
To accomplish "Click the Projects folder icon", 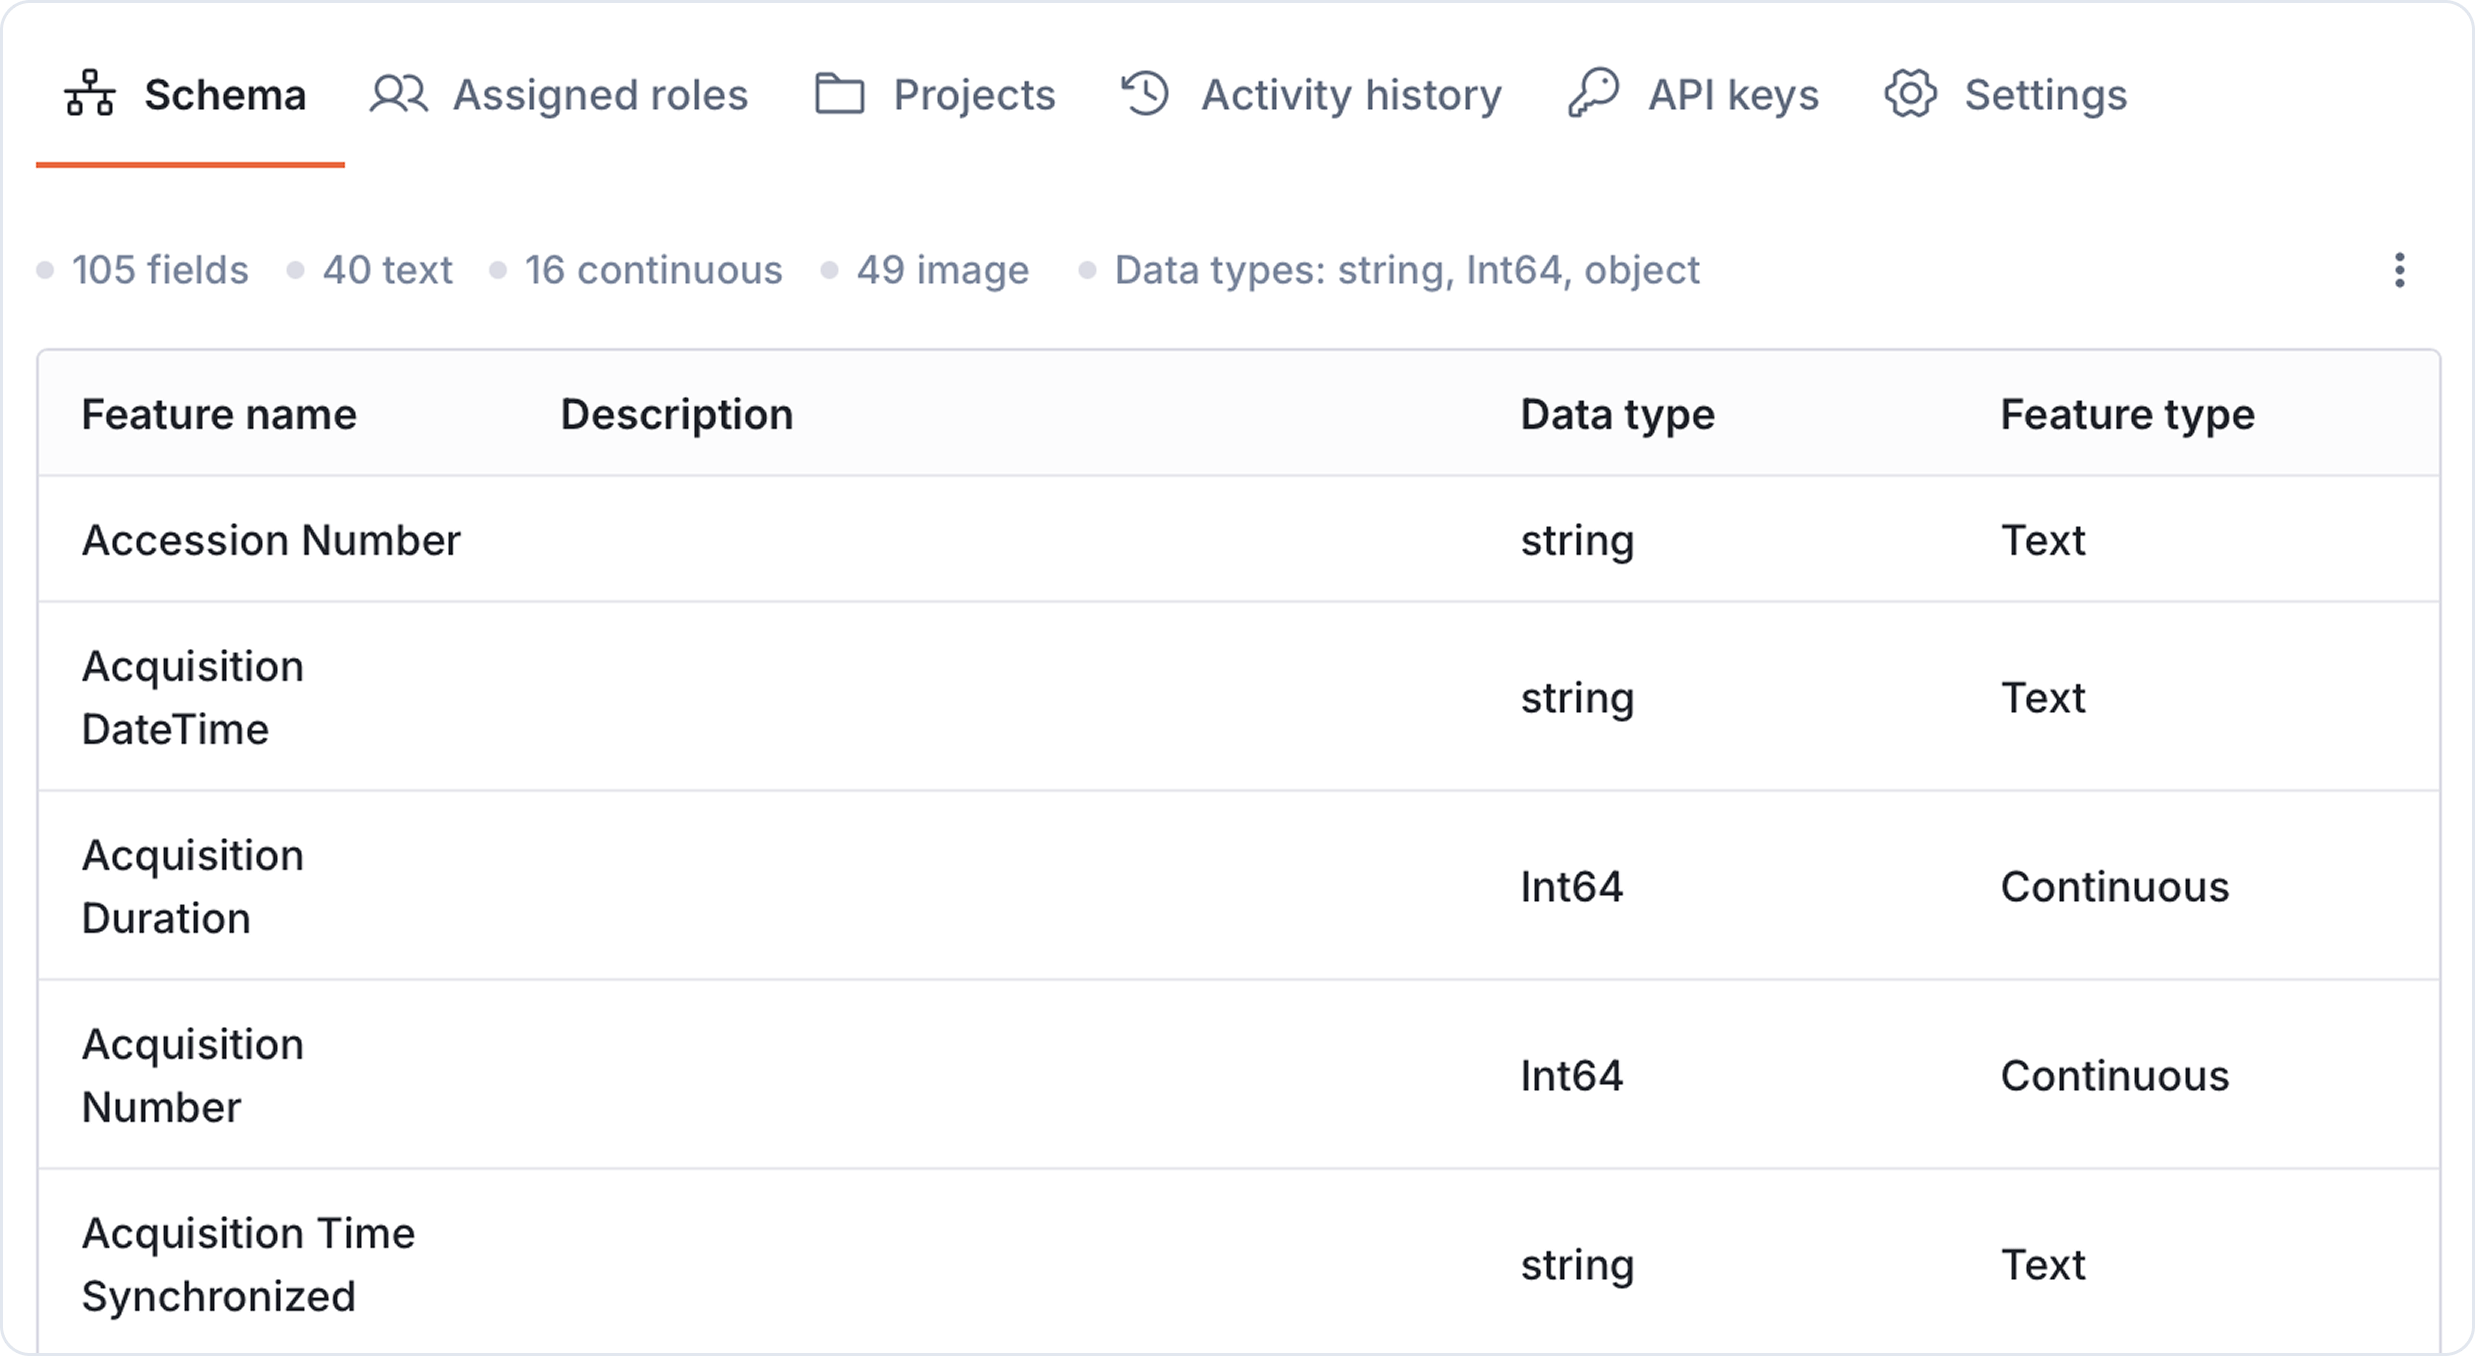I will 839,94.
